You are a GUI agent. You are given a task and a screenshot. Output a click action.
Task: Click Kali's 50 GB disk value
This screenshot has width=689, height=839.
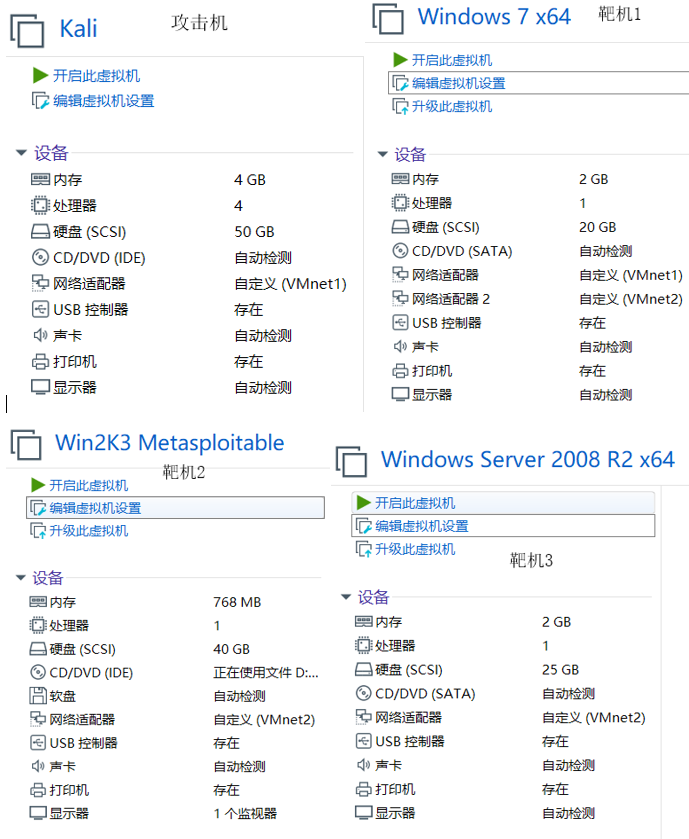click(x=254, y=232)
